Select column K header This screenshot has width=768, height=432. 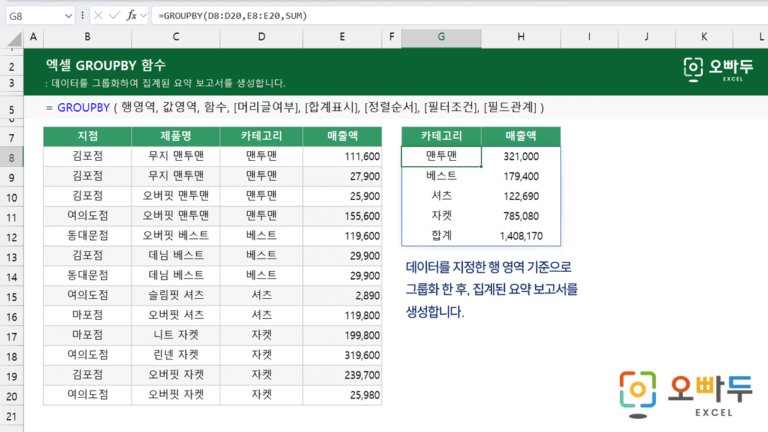tap(704, 37)
